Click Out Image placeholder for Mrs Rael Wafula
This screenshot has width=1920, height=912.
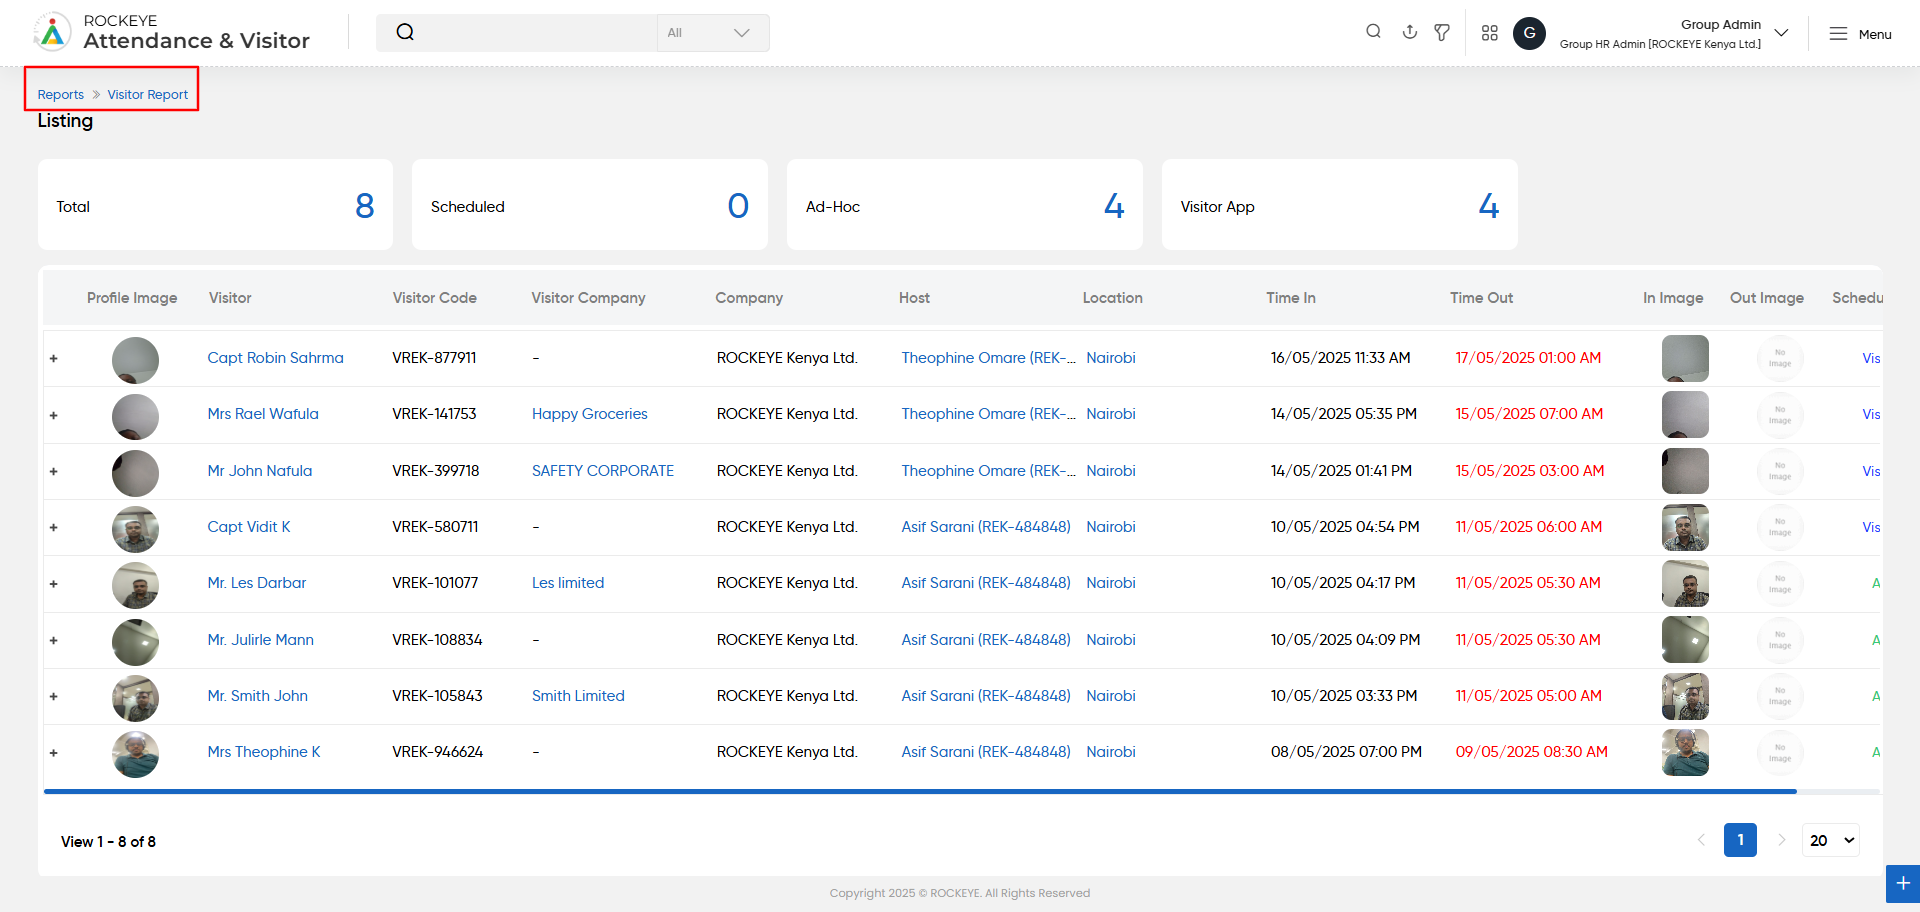pyautogui.click(x=1780, y=414)
